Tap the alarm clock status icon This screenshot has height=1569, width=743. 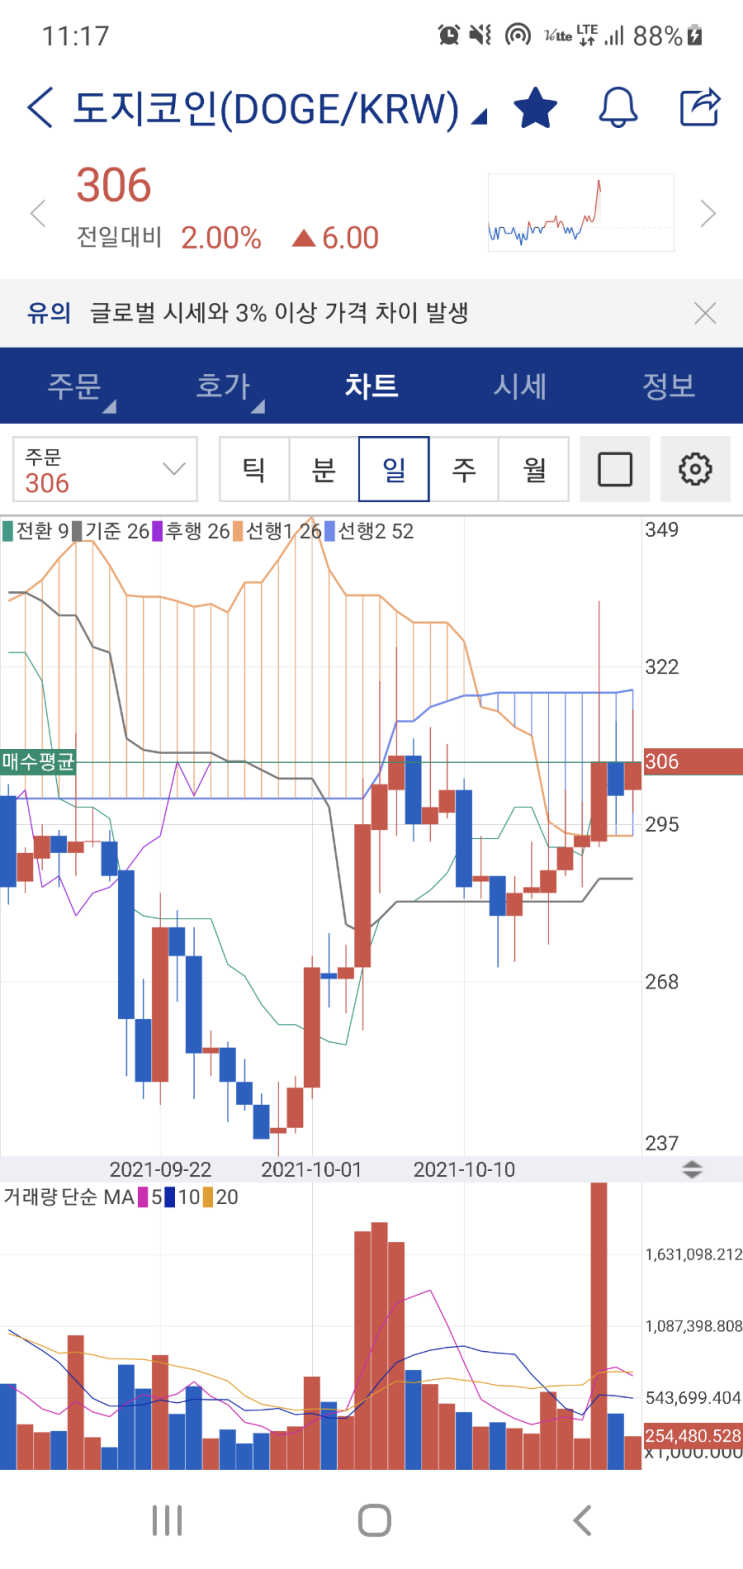point(449,35)
